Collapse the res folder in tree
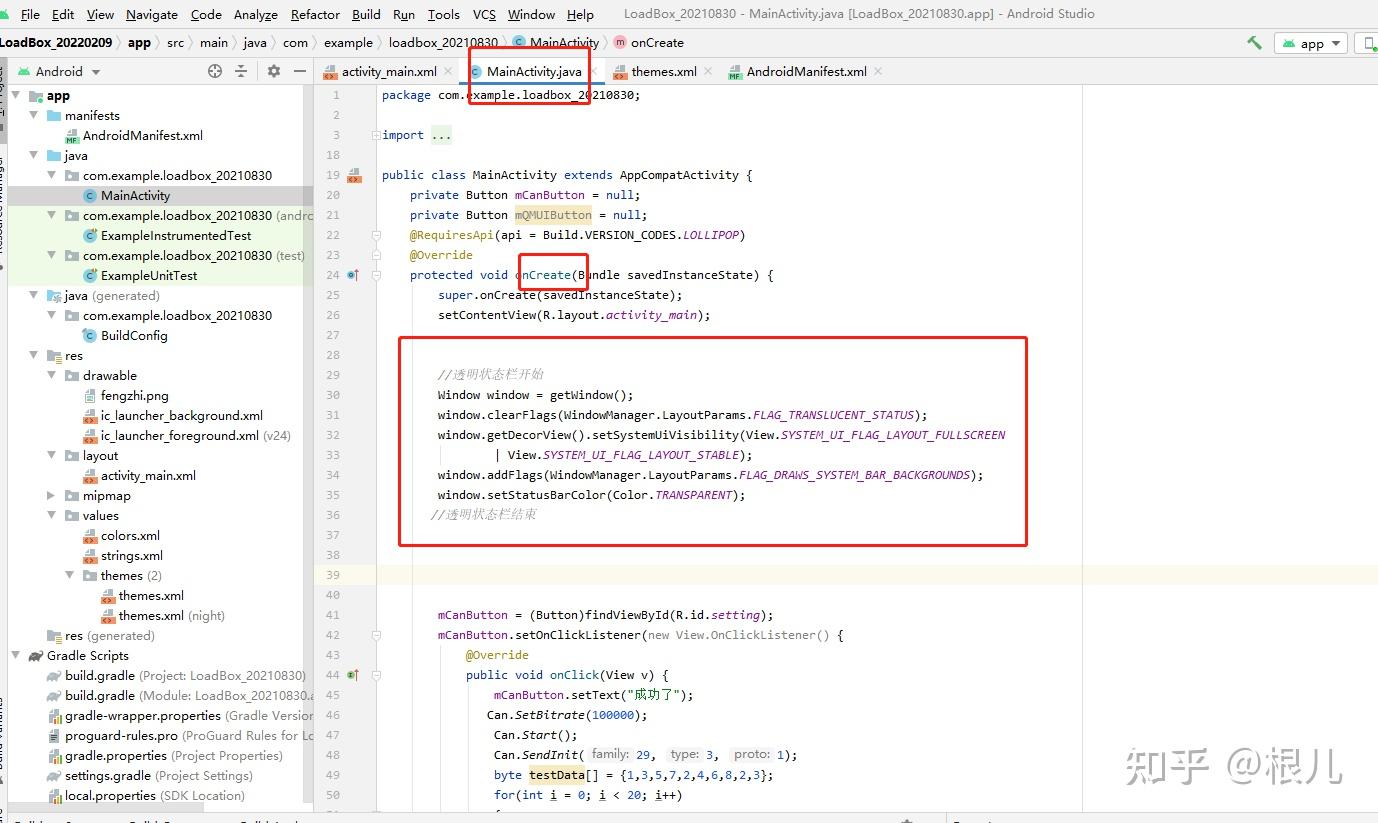This screenshot has height=823, width=1378. click(34, 356)
